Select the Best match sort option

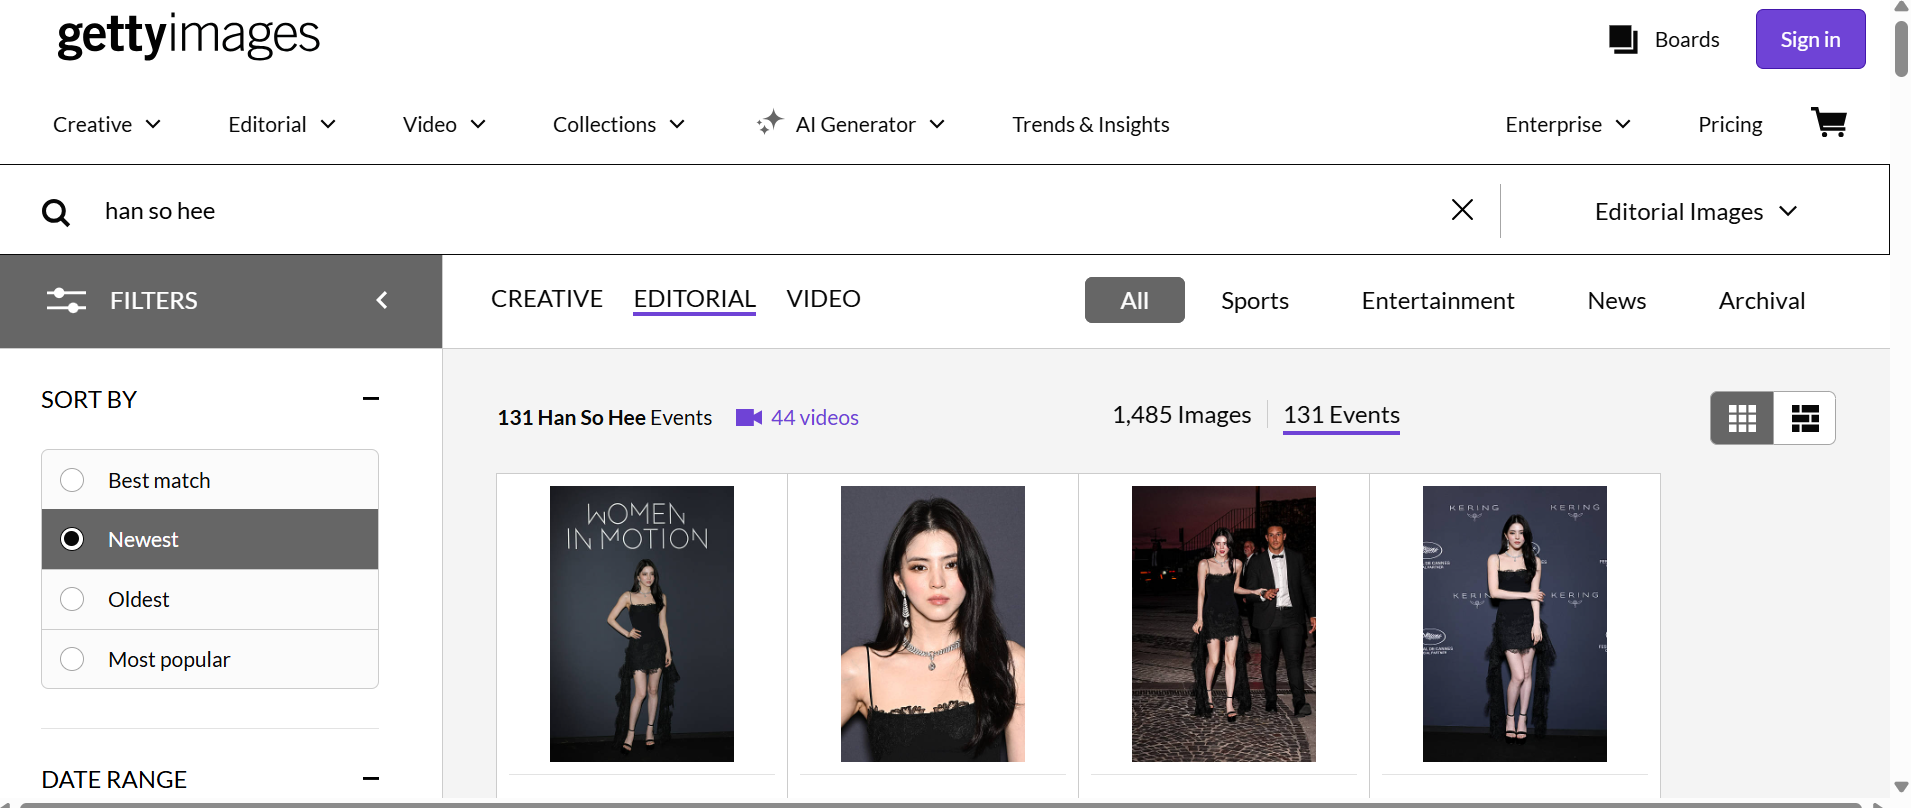coord(72,480)
